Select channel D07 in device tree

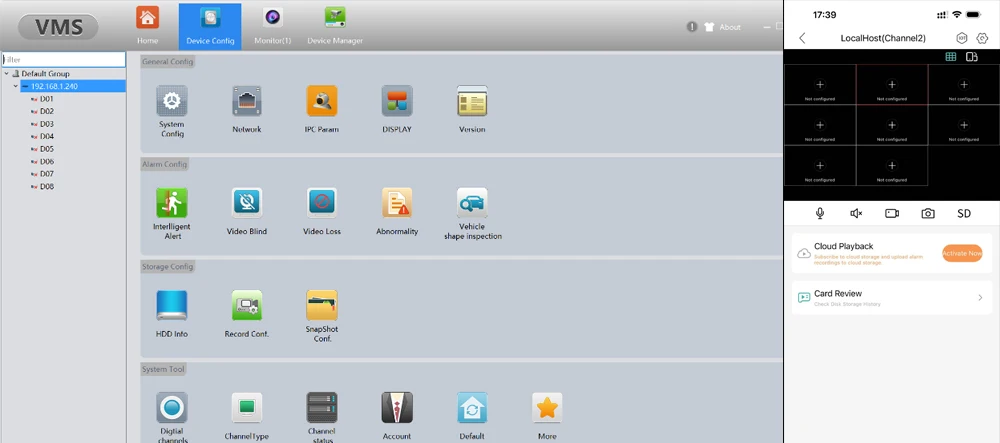47,174
